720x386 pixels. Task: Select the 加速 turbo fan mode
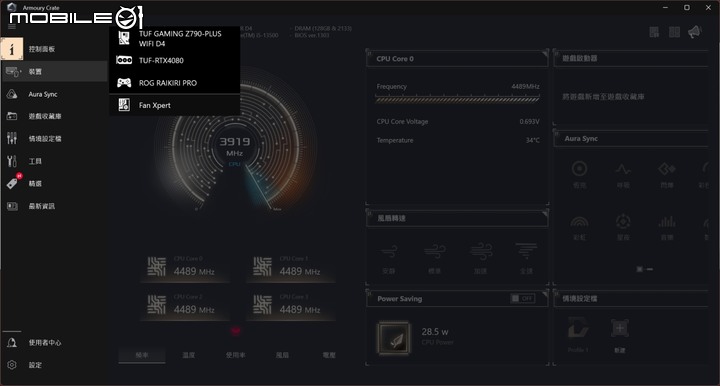coord(480,259)
